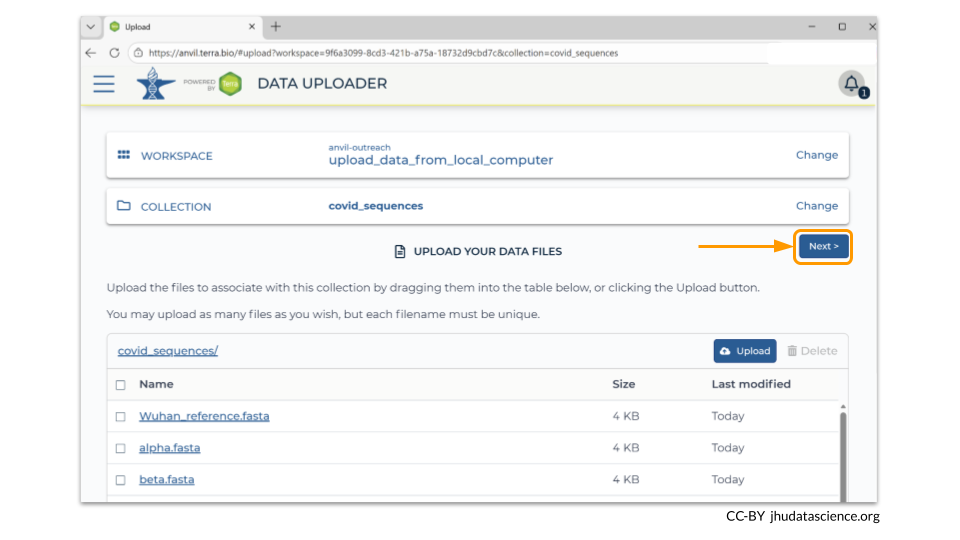
Task: Reload the page with refresh icon
Action: point(114,53)
